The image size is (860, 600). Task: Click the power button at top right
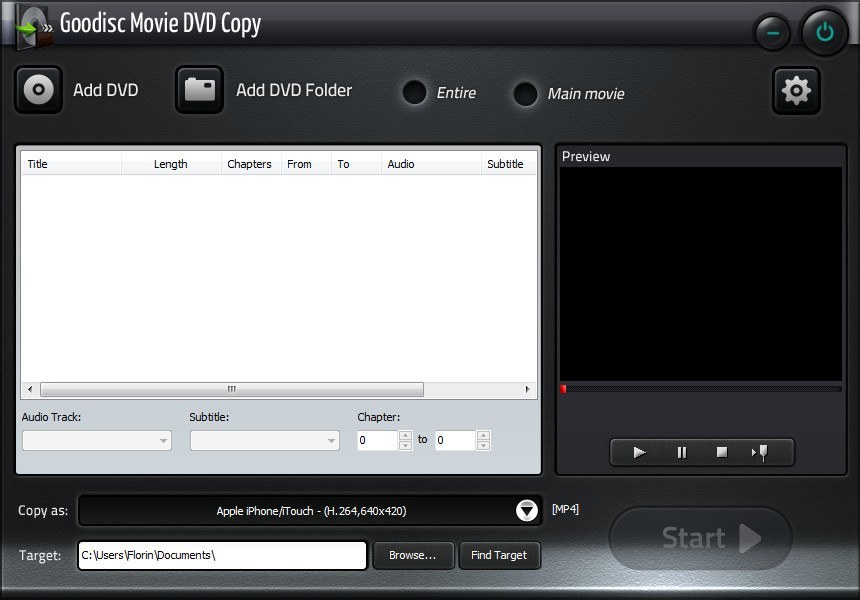click(x=824, y=31)
